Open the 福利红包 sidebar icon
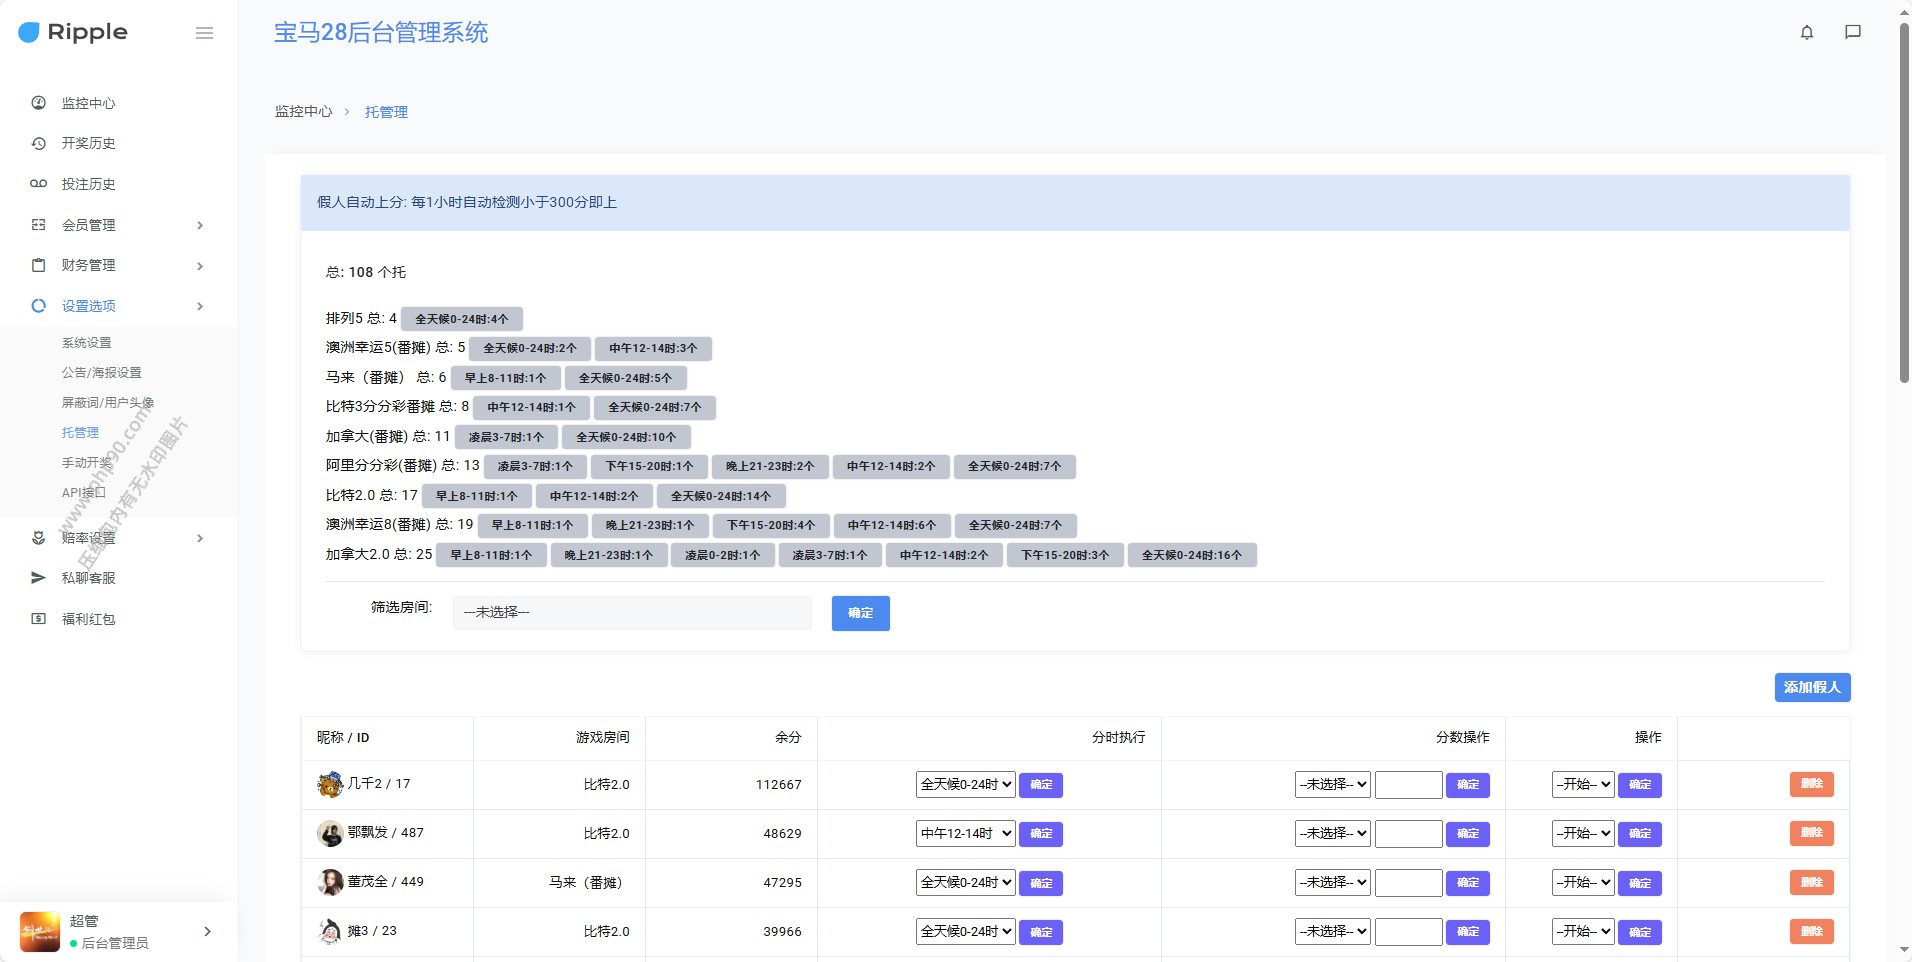This screenshot has width=1912, height=962. tap(39, 619)
